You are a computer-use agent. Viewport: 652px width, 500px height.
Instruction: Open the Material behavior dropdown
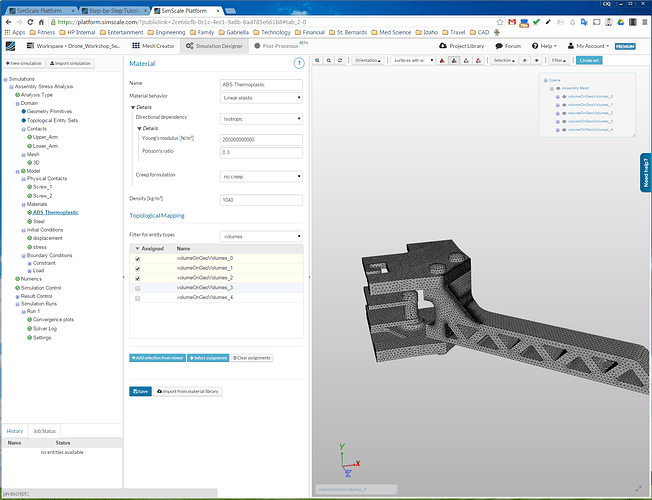click(260, 96)
